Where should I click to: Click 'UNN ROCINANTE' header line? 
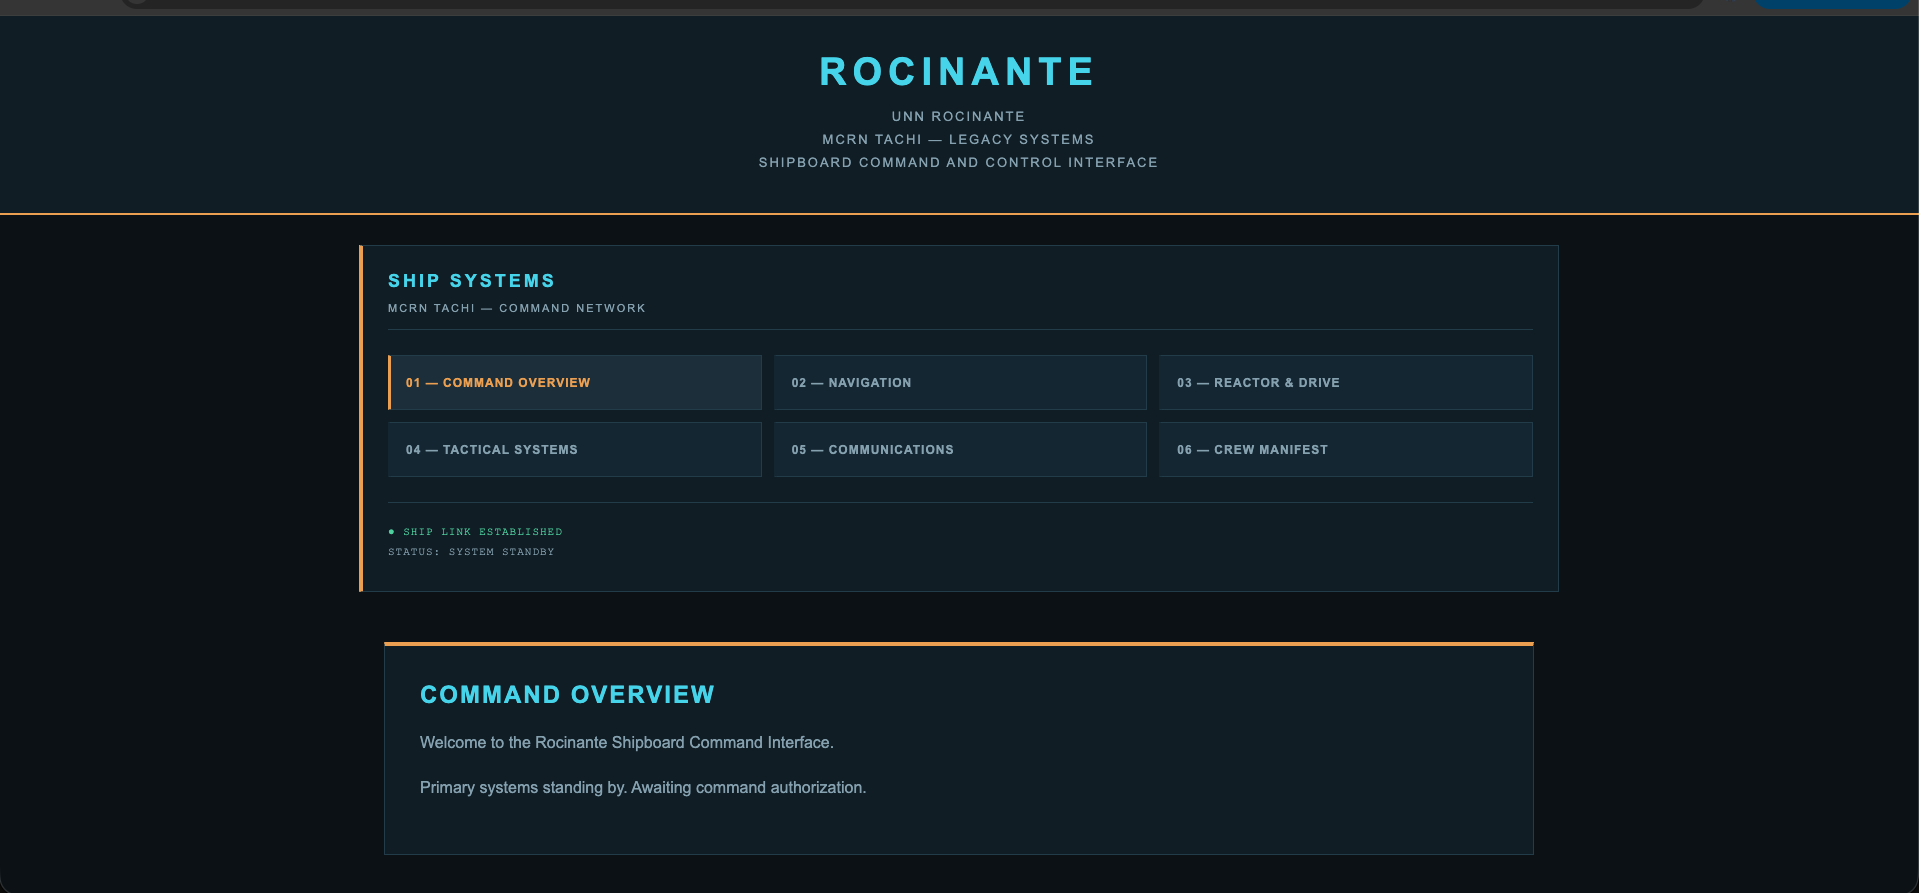tap(958, 117)
